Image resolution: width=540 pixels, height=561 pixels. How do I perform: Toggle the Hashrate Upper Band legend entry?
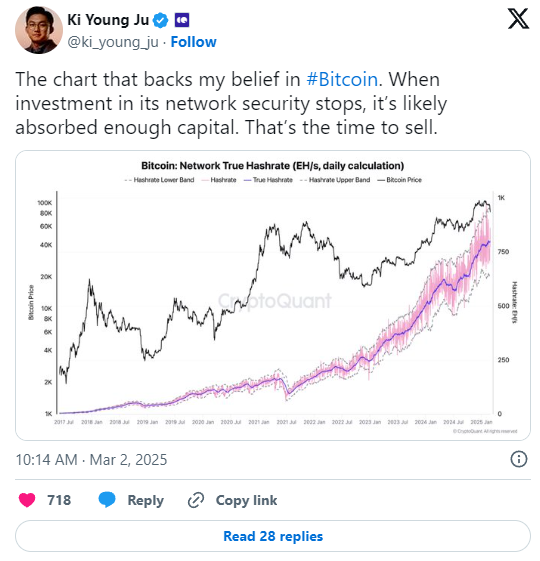click(335, 180)
